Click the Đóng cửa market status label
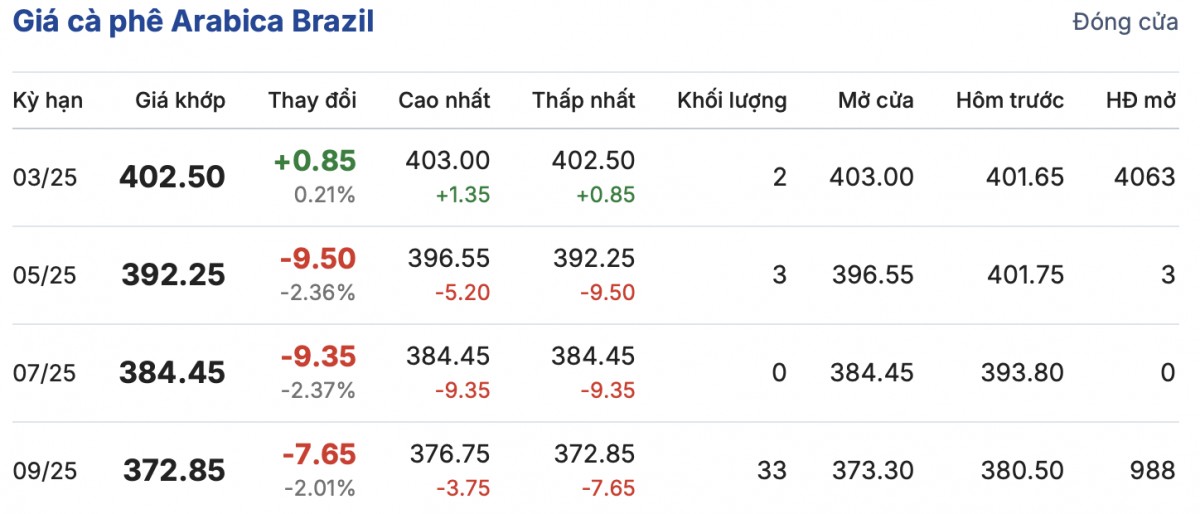 (1125, 23)
